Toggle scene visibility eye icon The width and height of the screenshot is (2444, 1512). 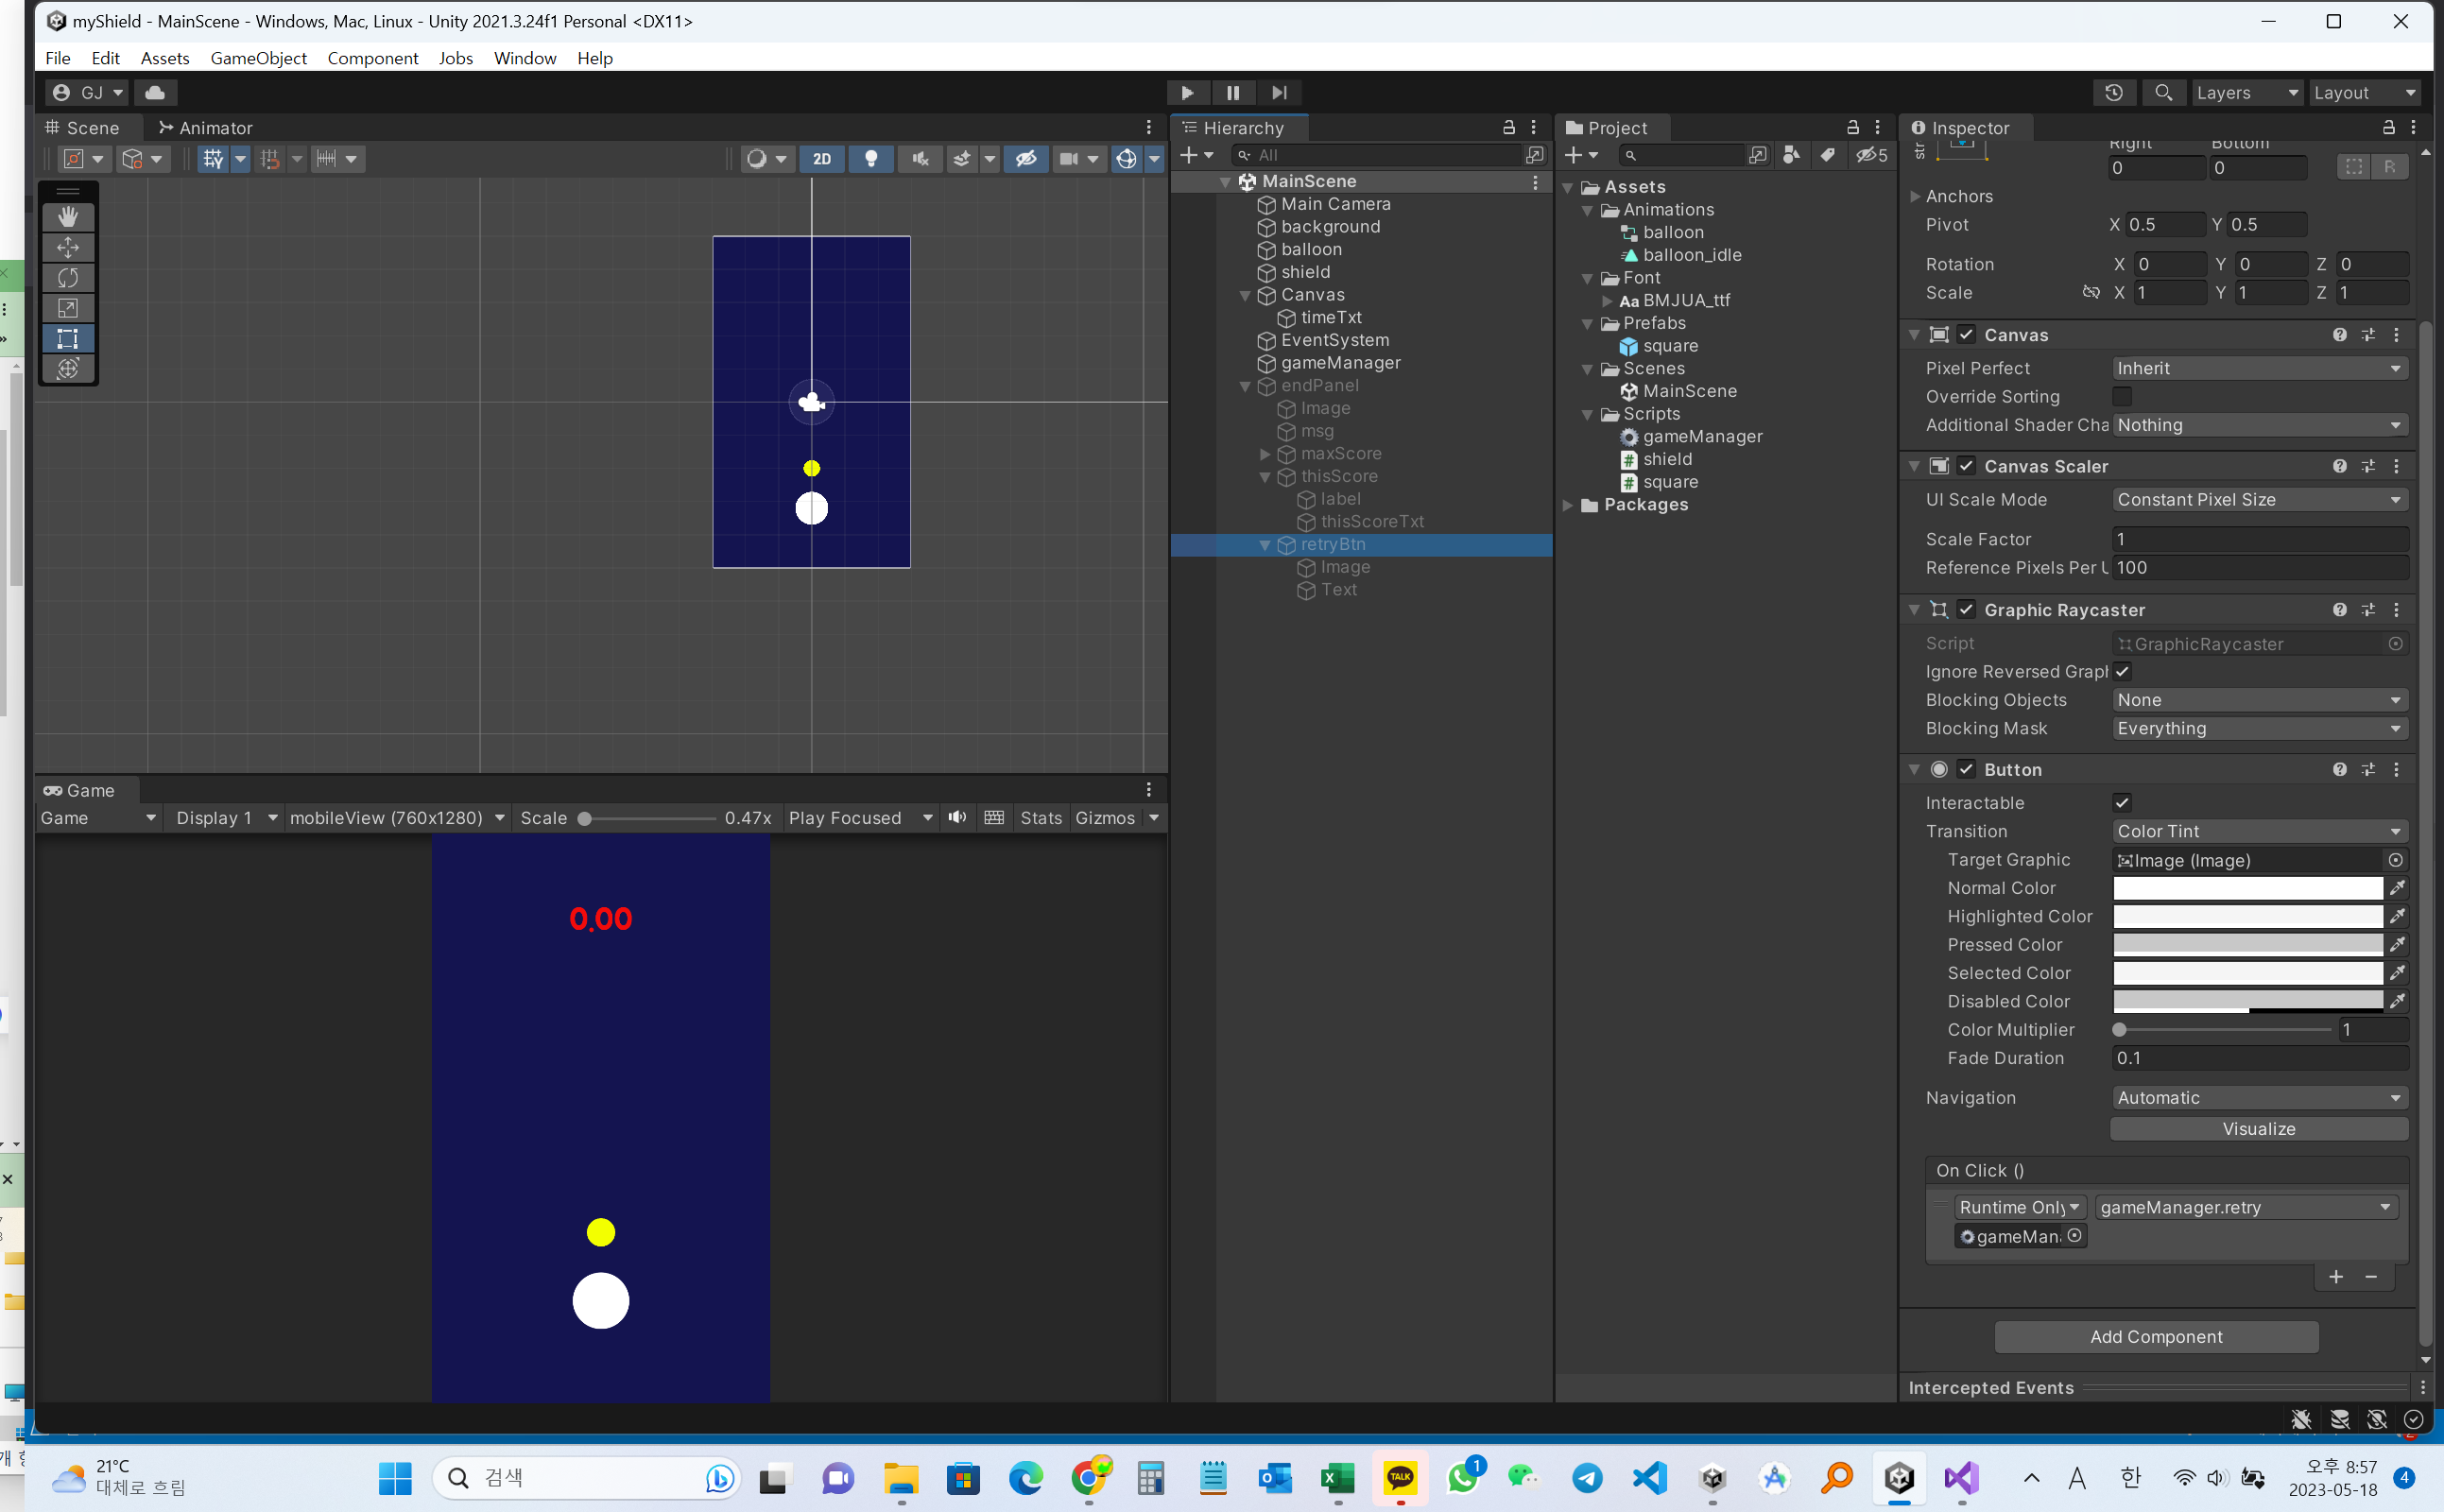[x=1026, y=158]
